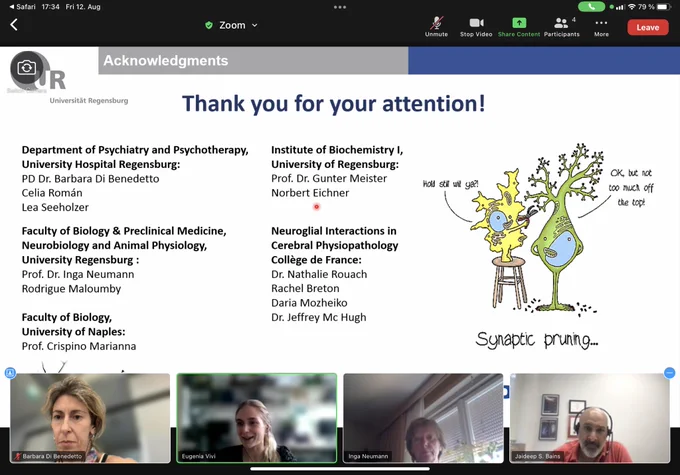
Task: Click 'Dr. Nathalie Rouach' name
Action: pos(319,274)
